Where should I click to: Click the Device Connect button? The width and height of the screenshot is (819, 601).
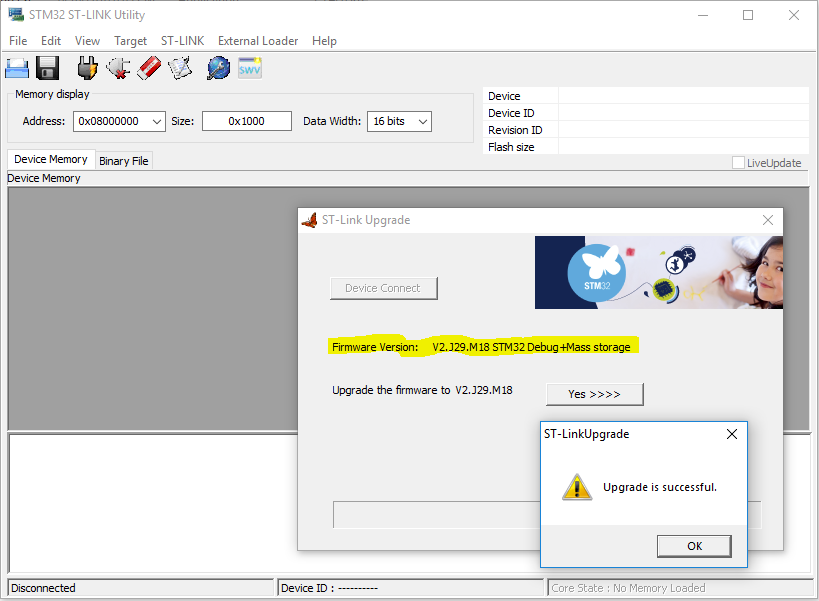tap(383, 288)
